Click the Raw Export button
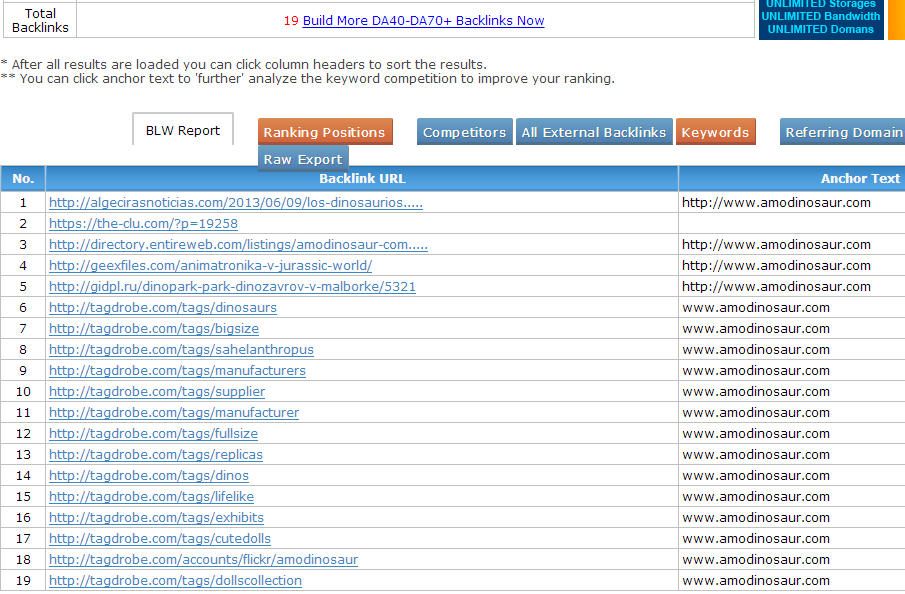 (303, 159)
